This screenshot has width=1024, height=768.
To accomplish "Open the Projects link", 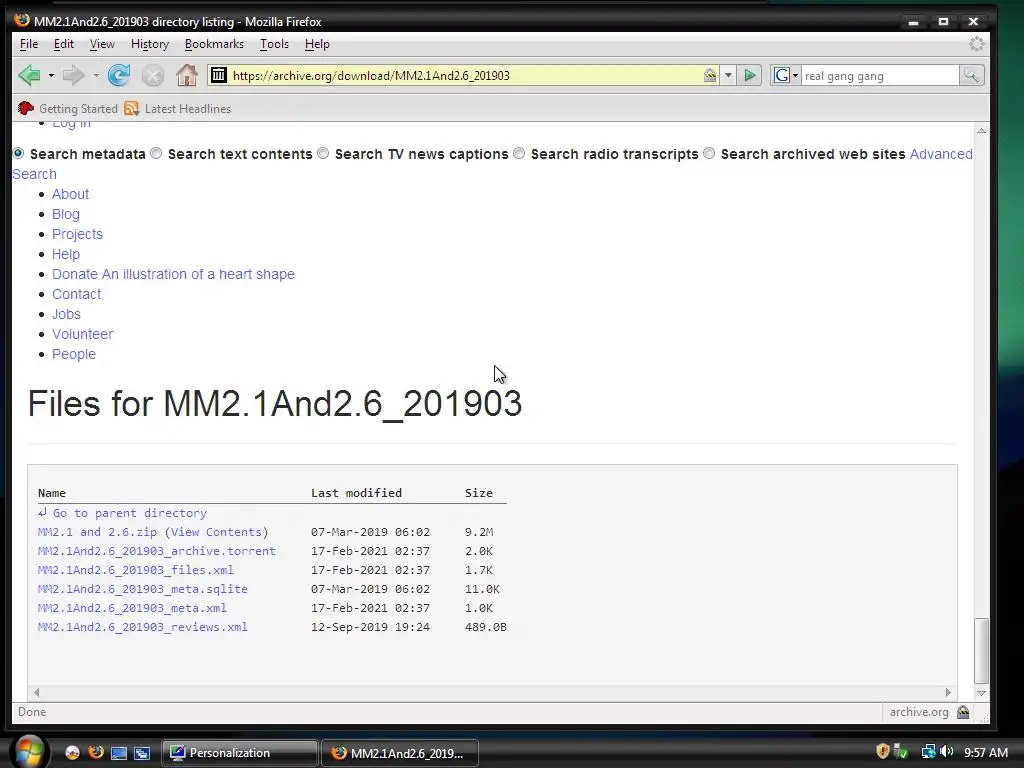I will pos(77,234).
